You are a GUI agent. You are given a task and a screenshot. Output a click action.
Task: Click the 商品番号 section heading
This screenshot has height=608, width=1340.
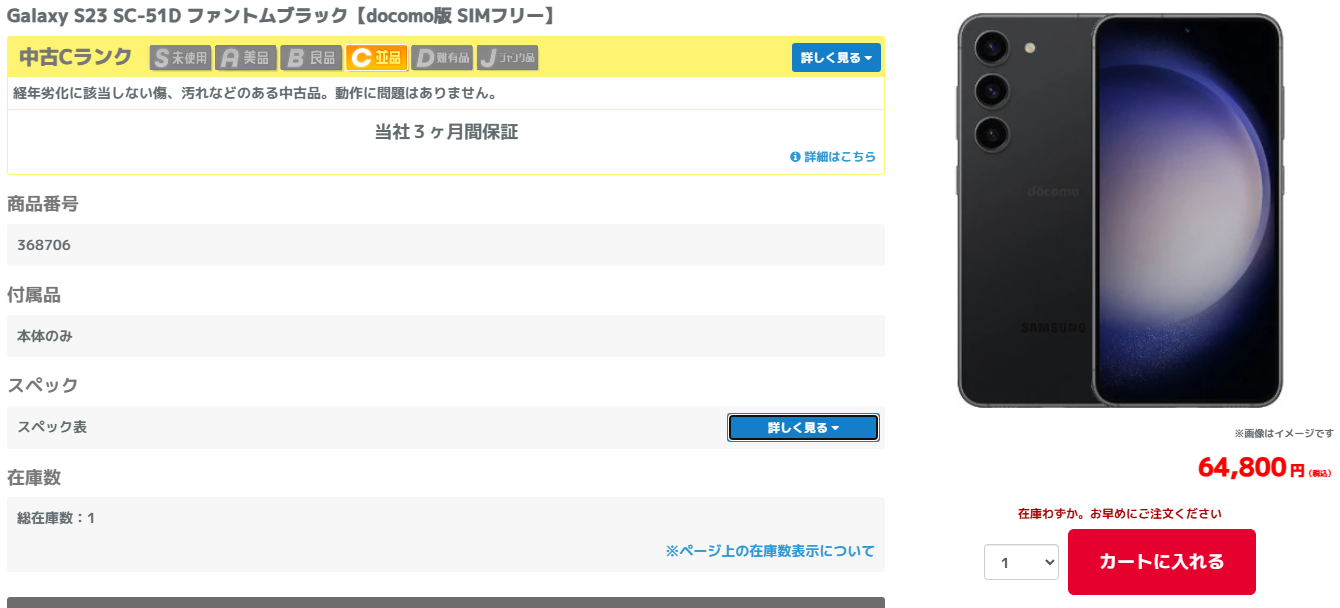point(43,204)
